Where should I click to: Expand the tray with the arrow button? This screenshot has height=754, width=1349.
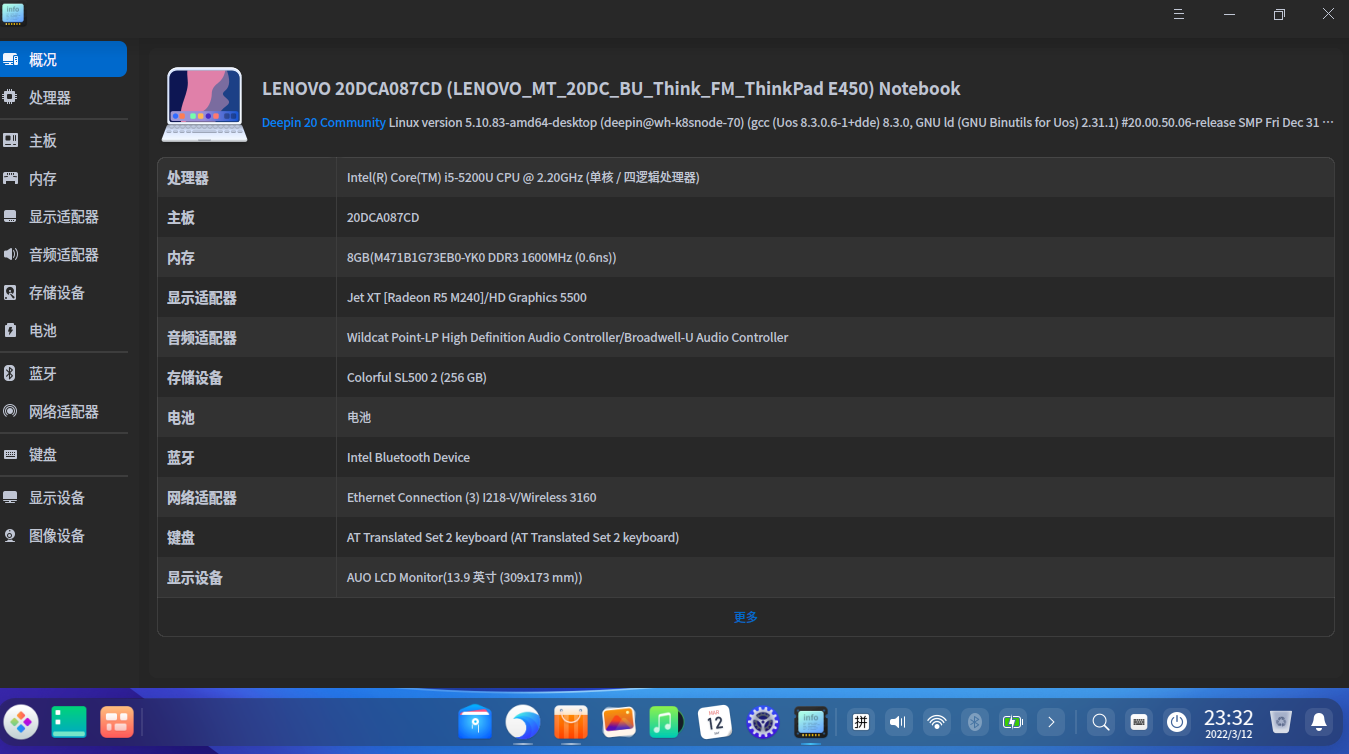1050,721
